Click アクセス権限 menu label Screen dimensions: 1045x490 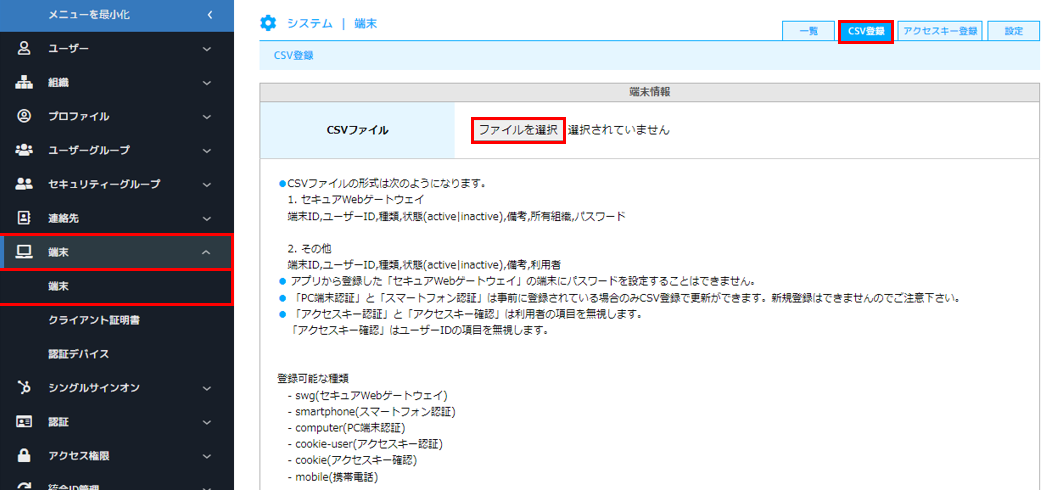coord(79,456)
